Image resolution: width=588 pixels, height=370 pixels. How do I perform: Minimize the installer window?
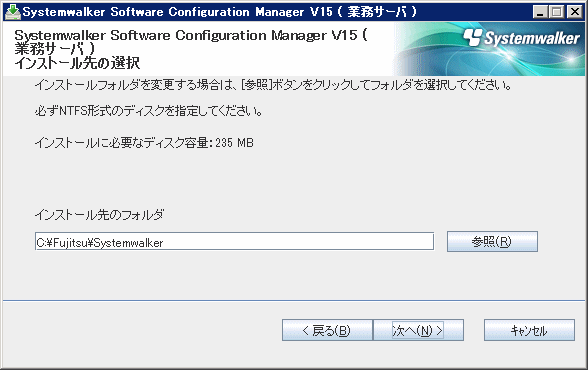click(540, 12)
